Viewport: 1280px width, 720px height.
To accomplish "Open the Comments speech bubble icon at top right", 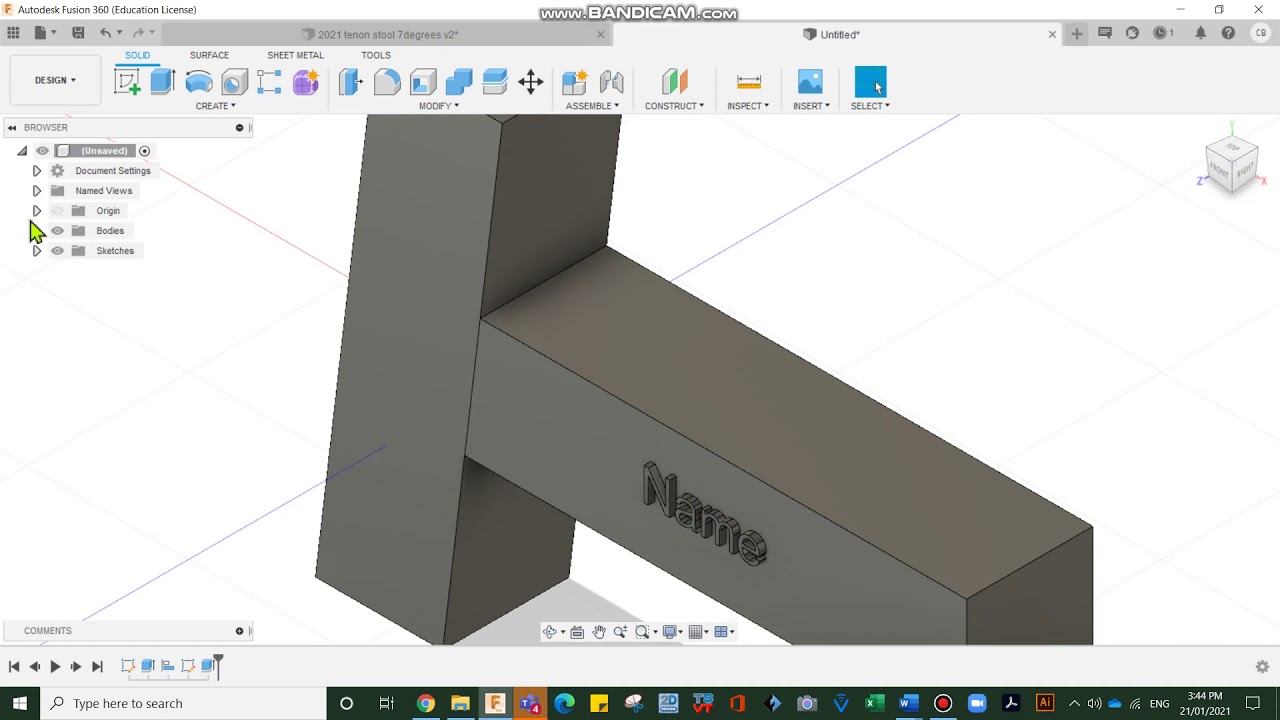I will pyautogui.click(x=1105, y=33).
